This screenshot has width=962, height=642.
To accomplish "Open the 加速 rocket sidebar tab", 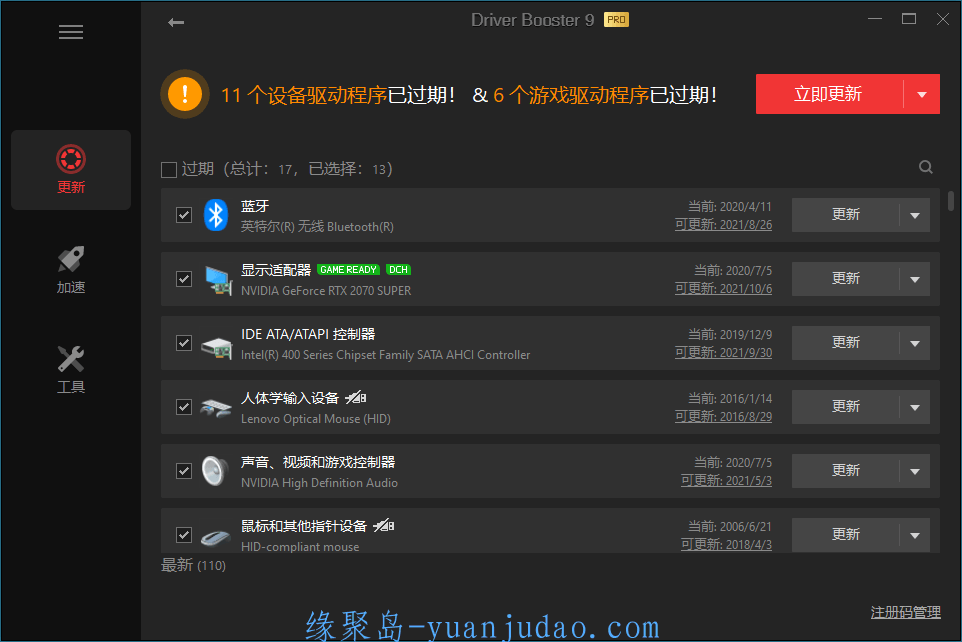I will pos(71,270).
